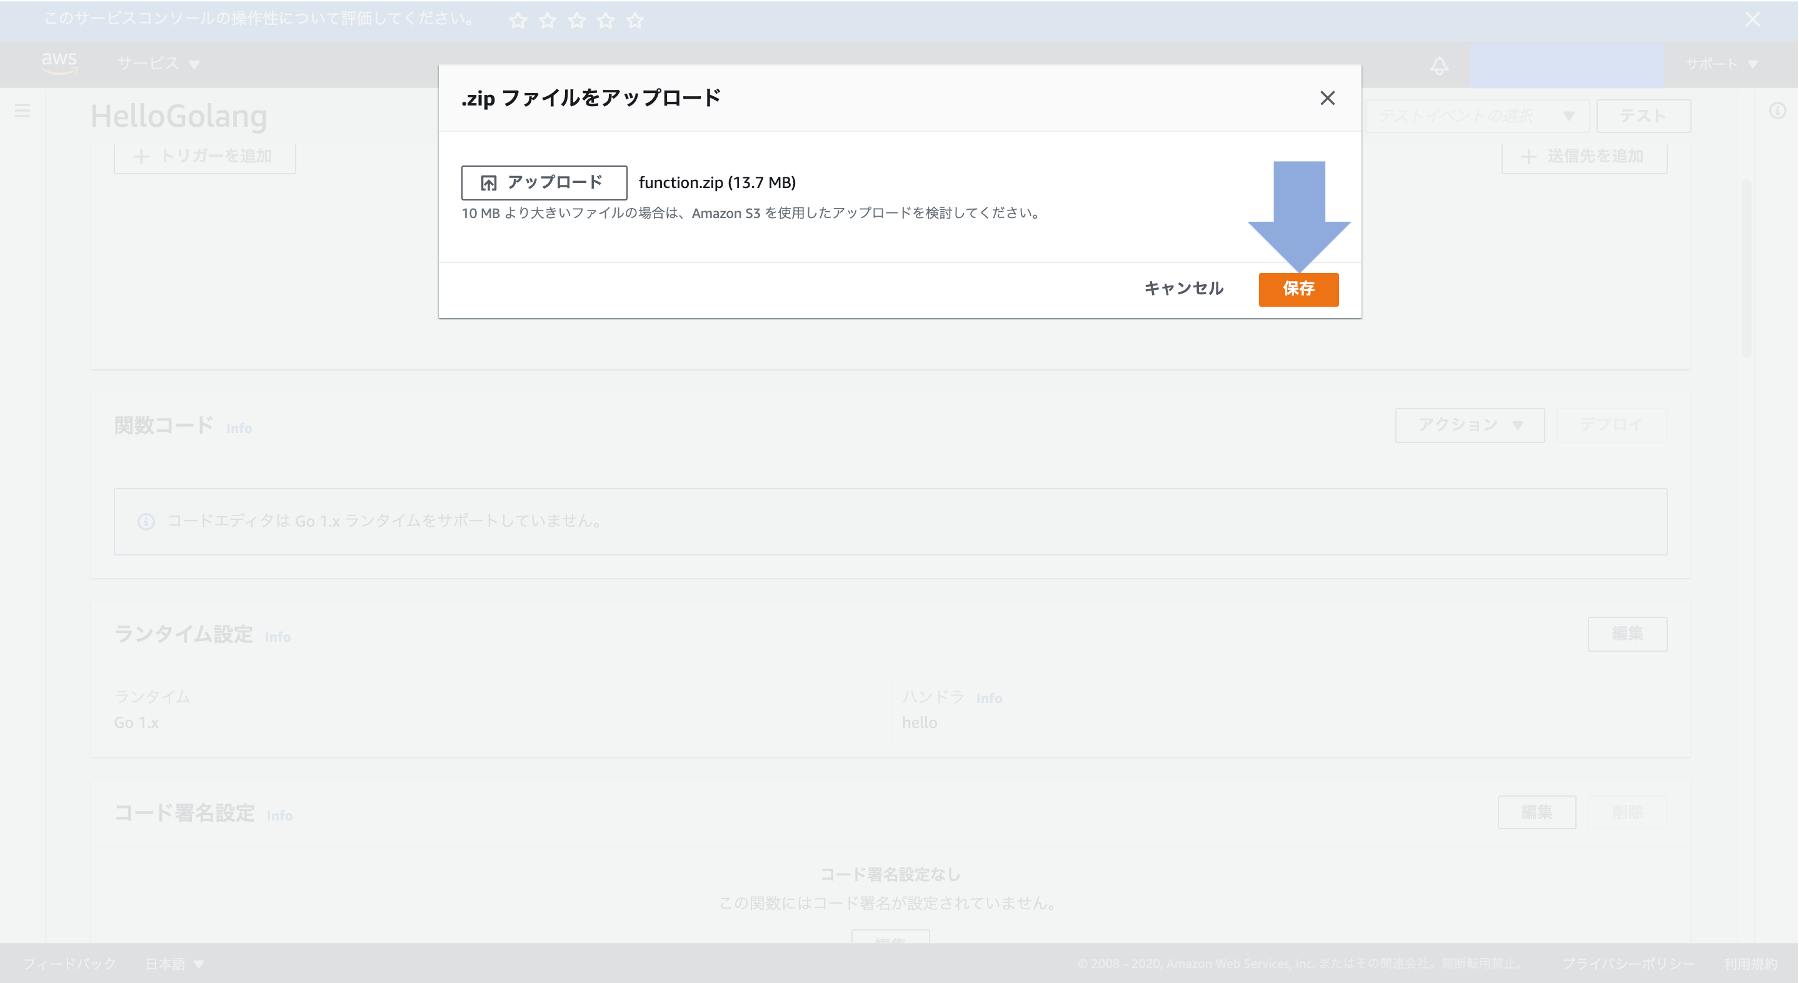1799x983 pixels.
Task: Open Info link next to ハンドラ
Action: (989, 698)
